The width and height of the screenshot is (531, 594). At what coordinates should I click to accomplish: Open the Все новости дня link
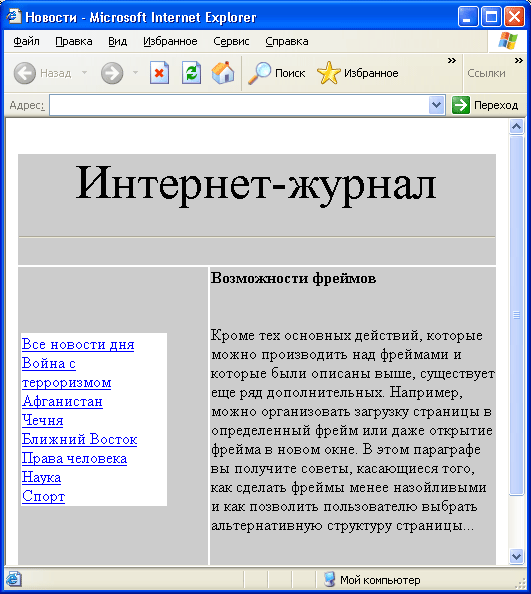78,344
